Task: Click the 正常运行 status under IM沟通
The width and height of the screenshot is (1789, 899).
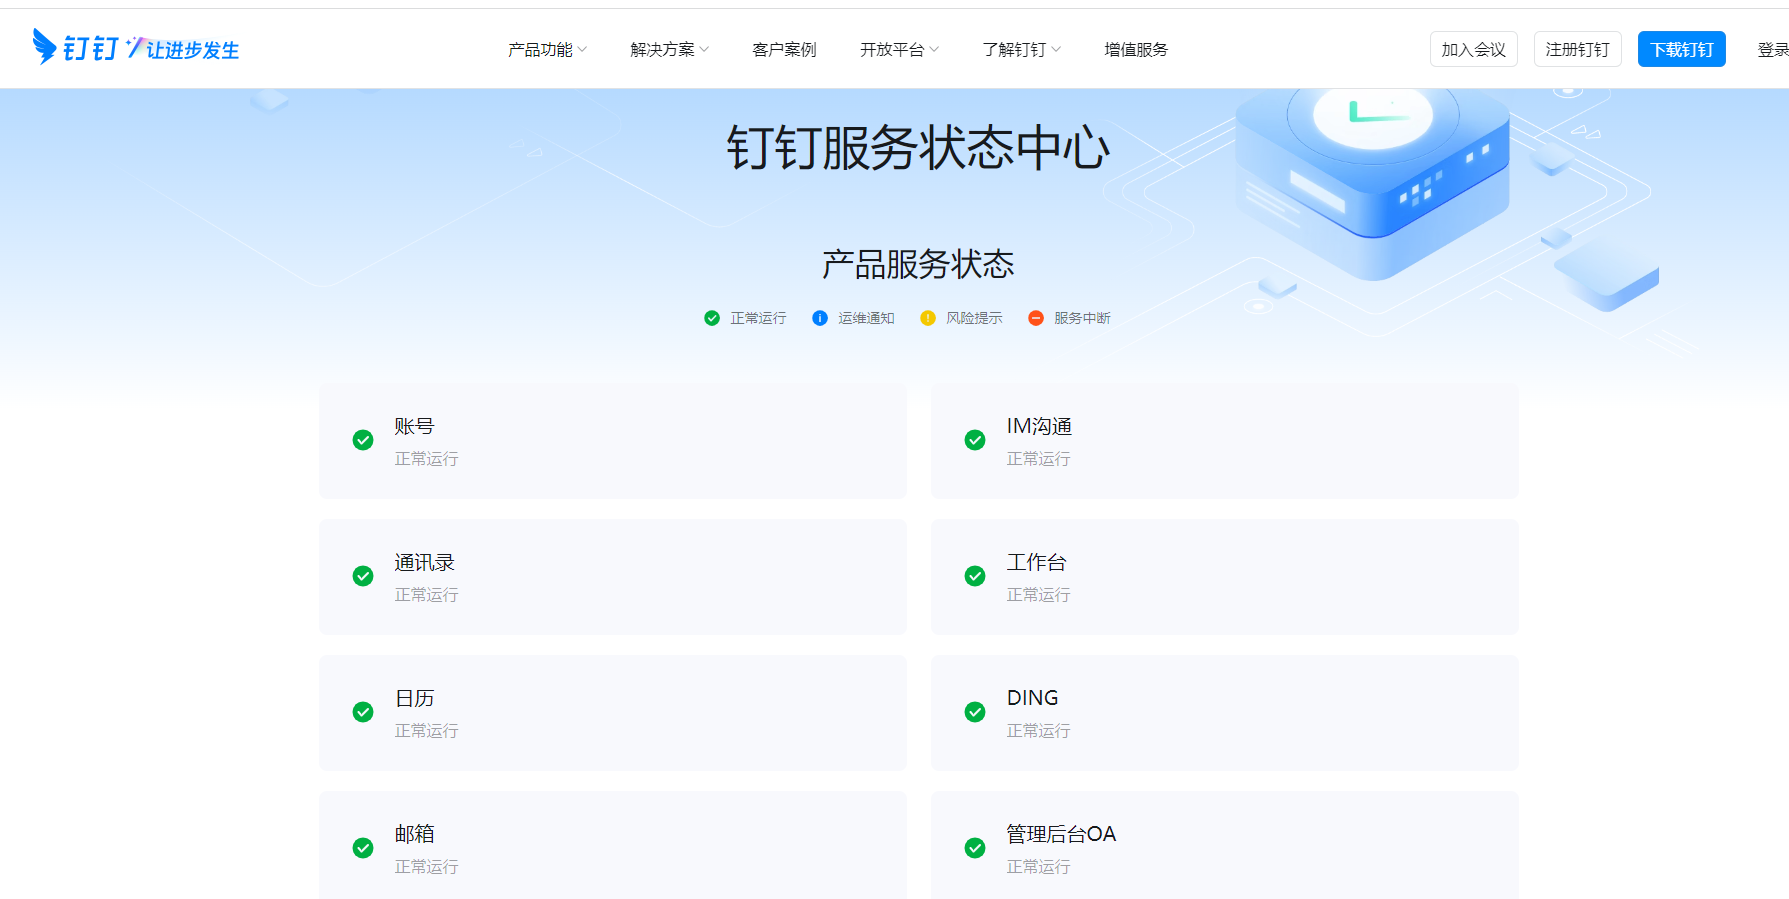Action: tap(1038, 459)
